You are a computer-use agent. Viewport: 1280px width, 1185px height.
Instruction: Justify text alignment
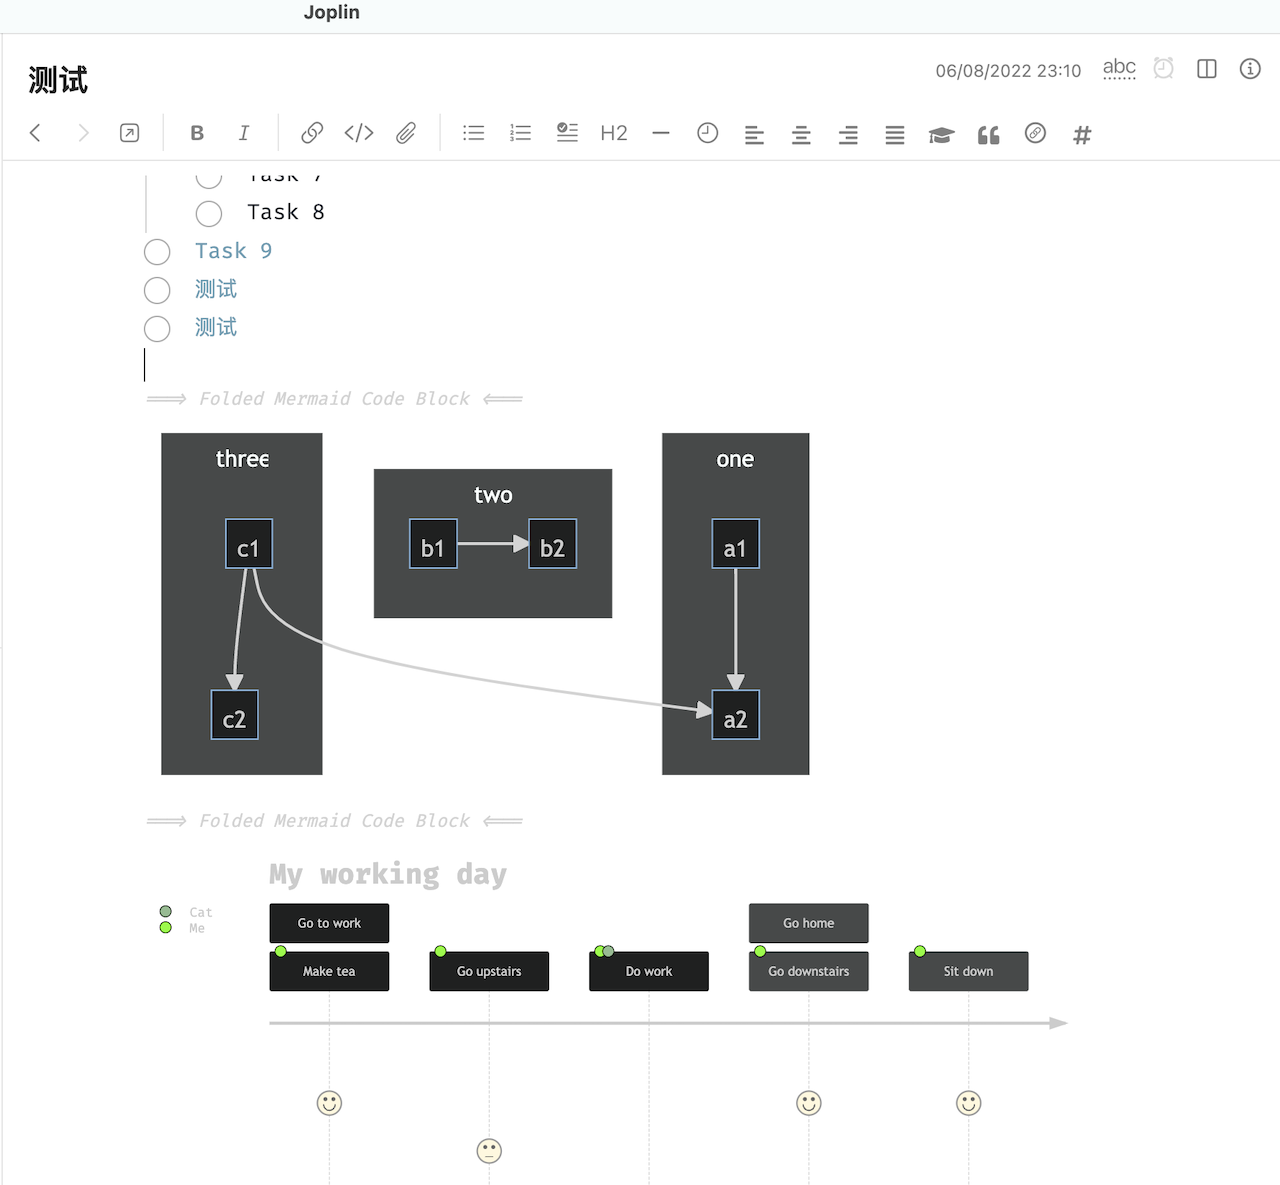(895, 135)
